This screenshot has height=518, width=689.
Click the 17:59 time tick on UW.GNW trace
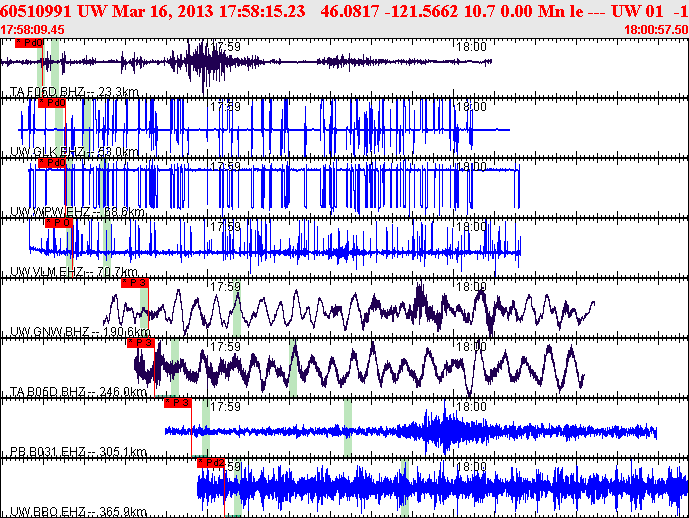point(225,286)
